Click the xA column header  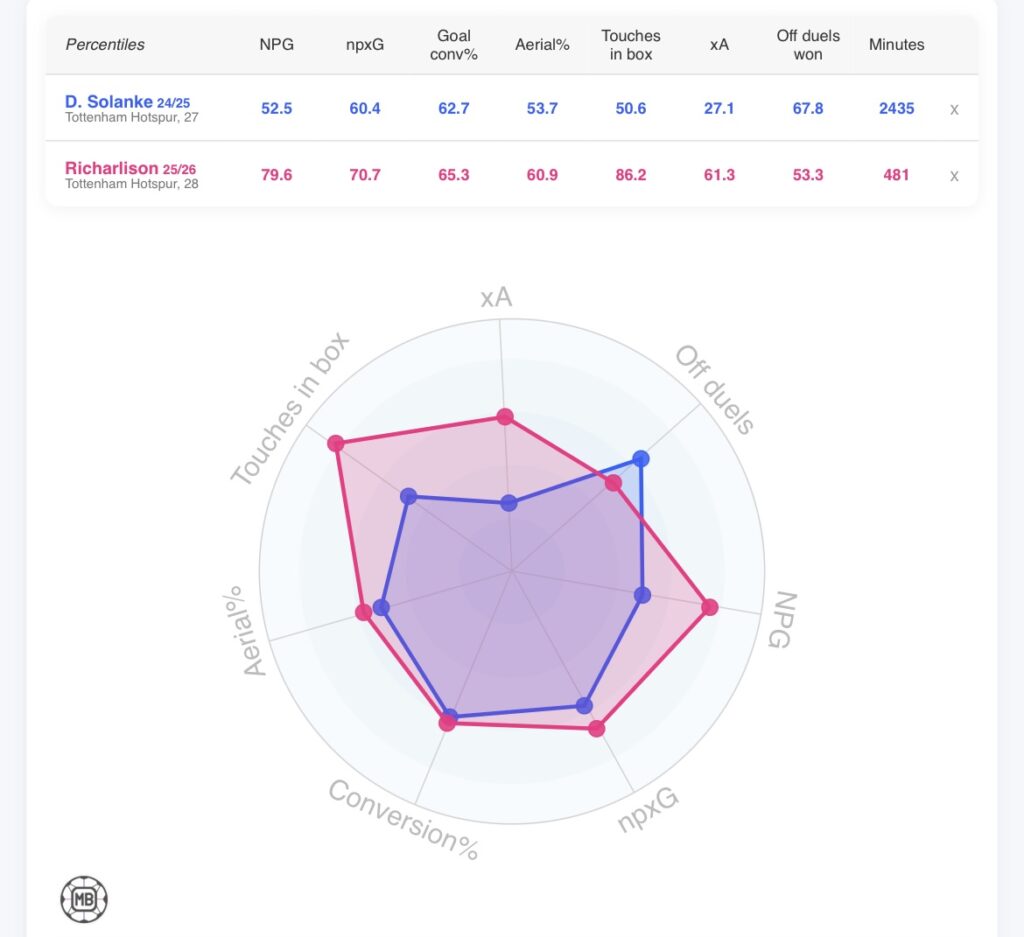[719, 45]
